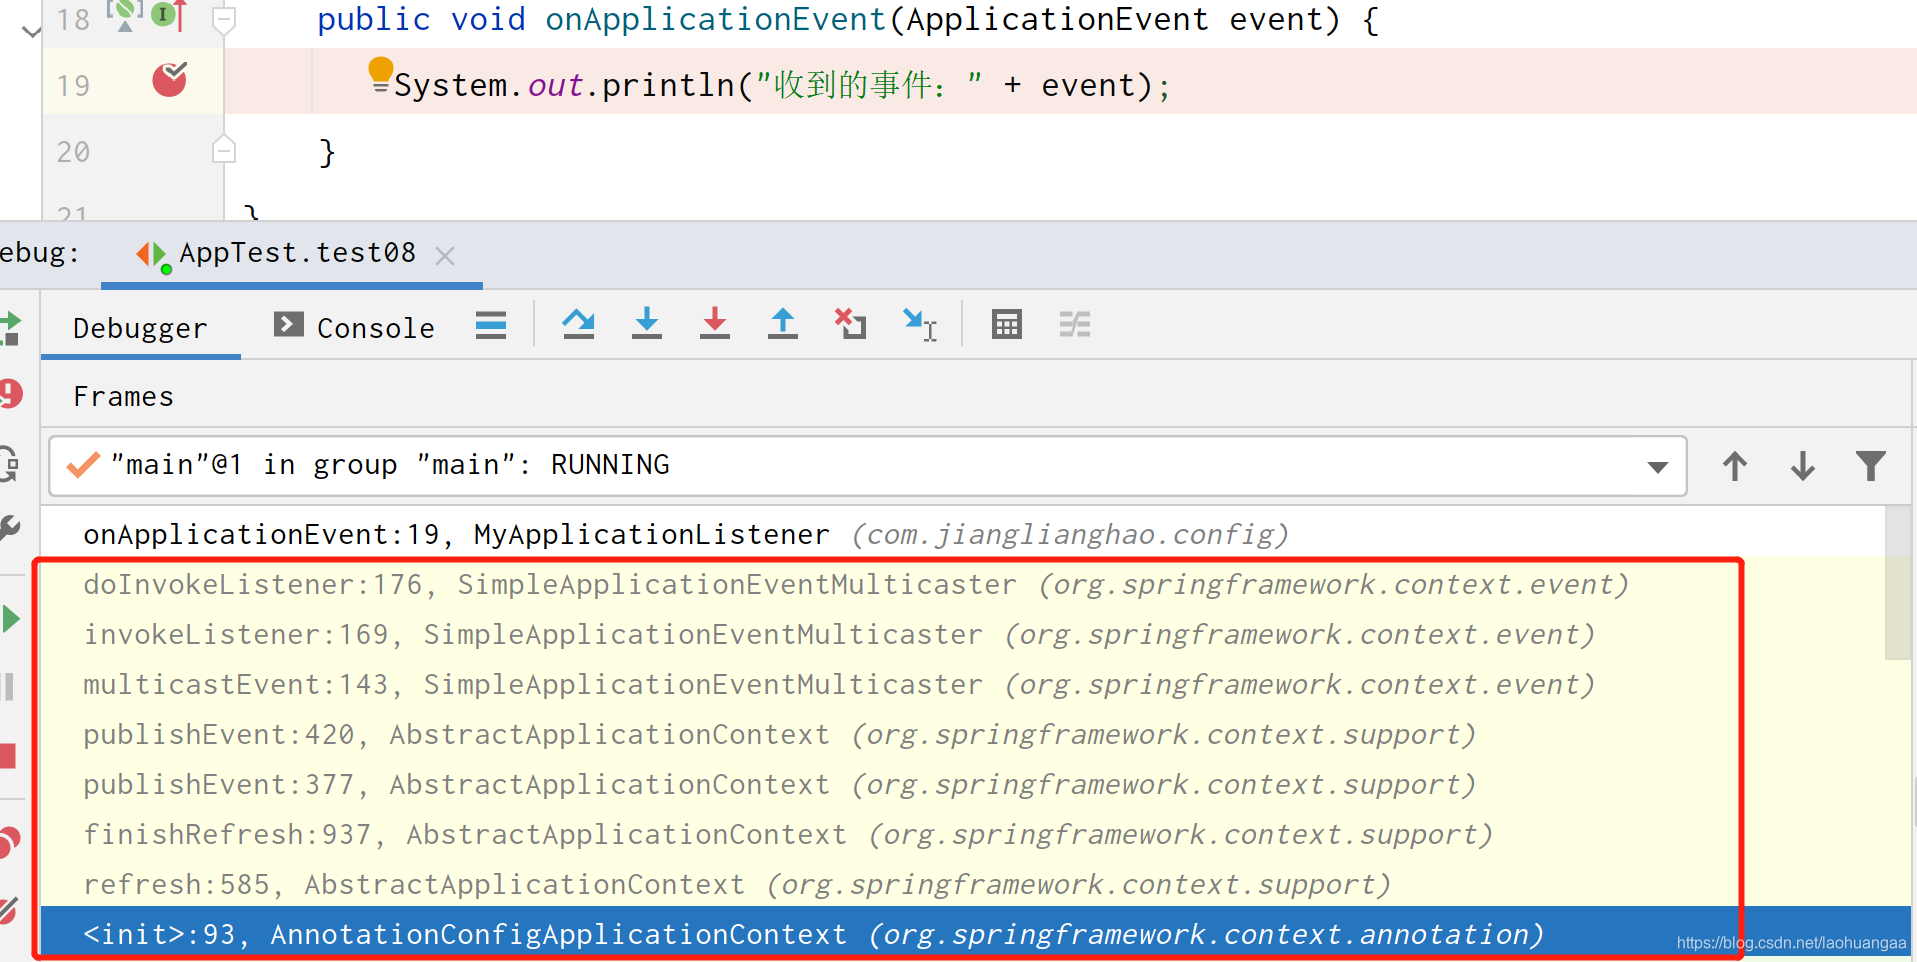
Task: Click the fold end marker at line 20
Action: (224, 150)
